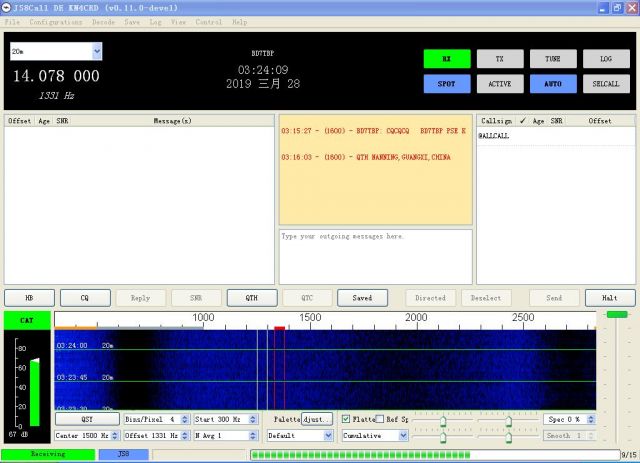Expand the Cumulative spectrum dropdown
The image size is (640, 463).
(403, 436)
